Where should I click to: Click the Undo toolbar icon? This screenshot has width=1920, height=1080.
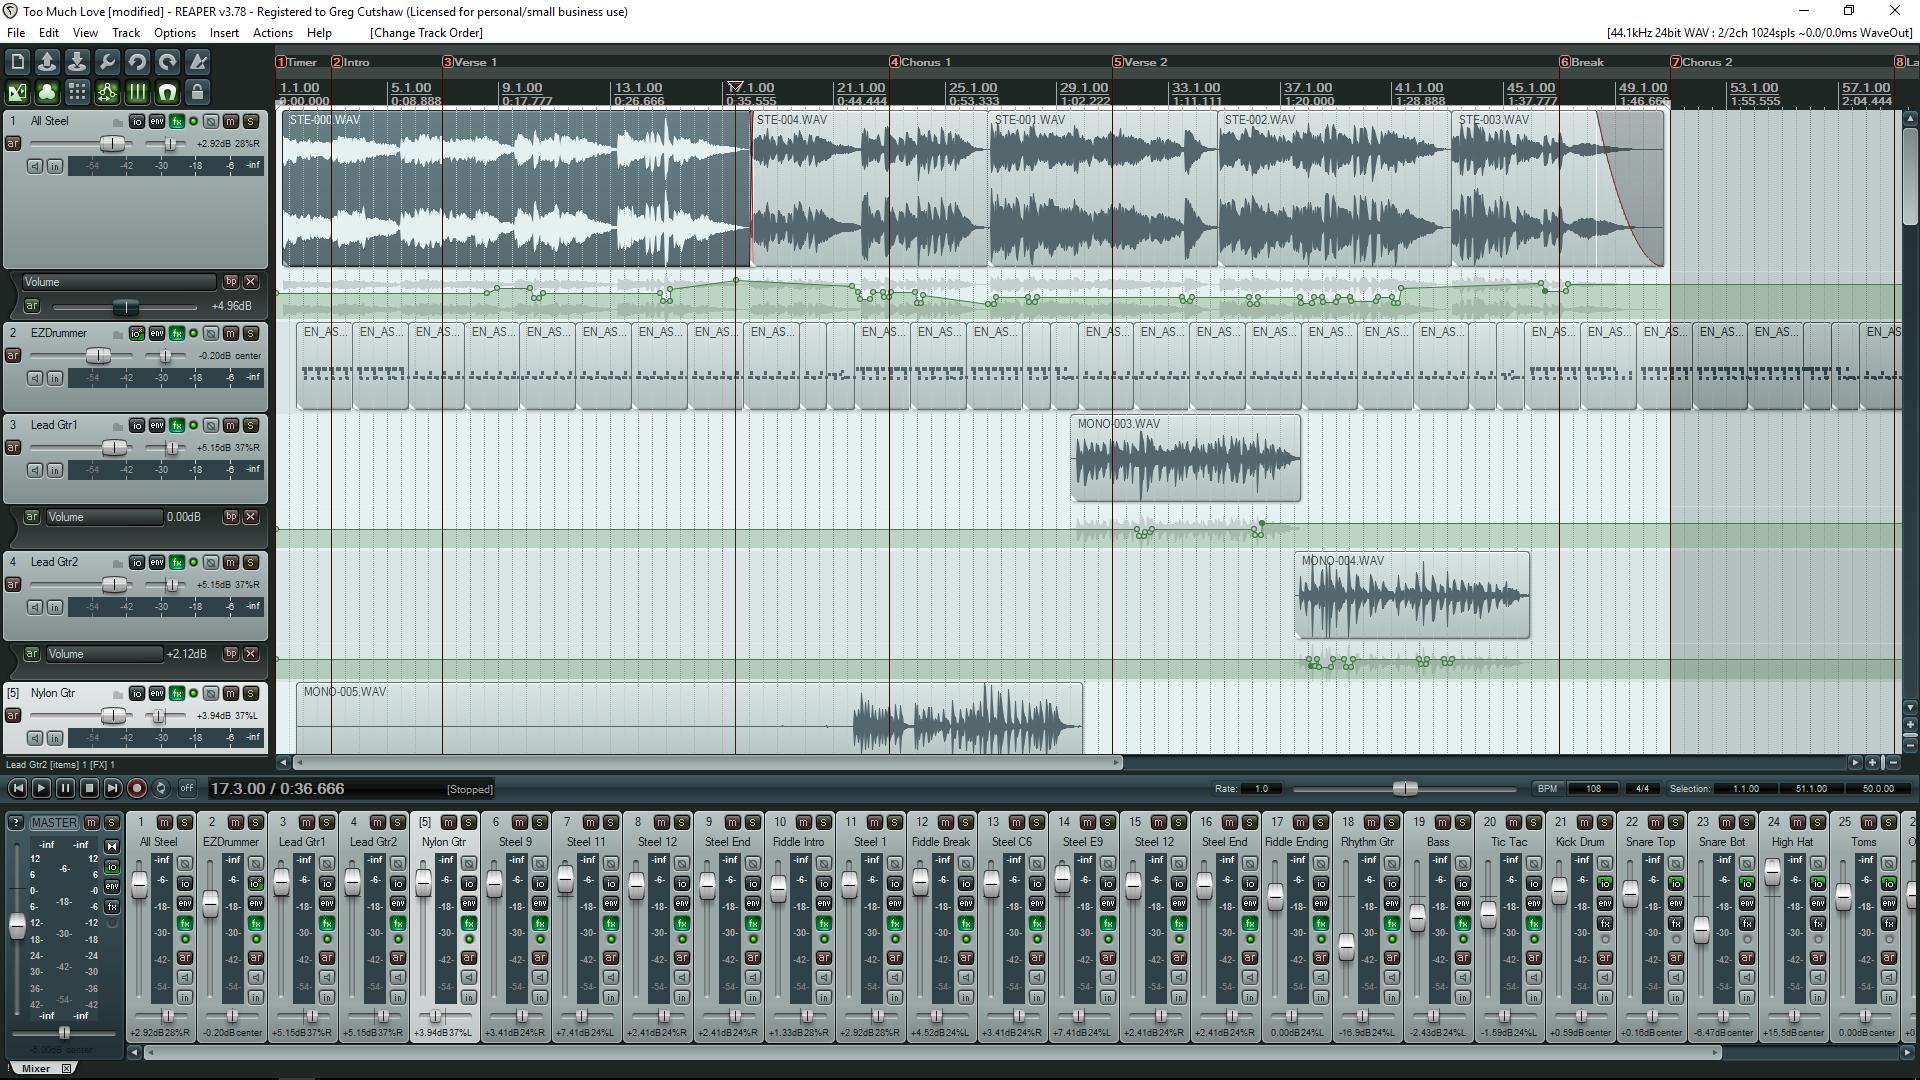click(137, 62)
